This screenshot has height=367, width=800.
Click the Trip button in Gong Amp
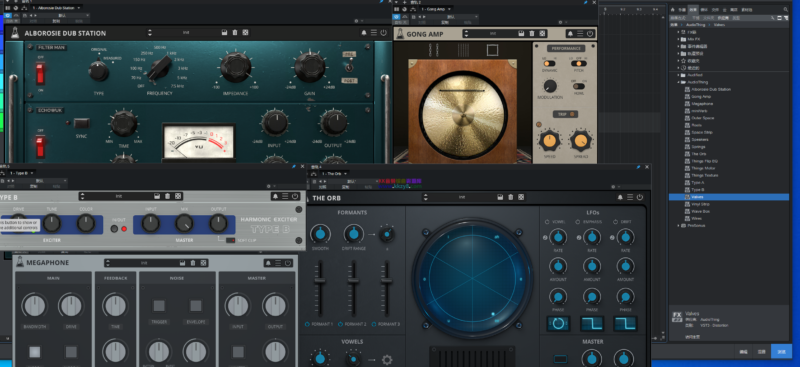coord(565,114)
